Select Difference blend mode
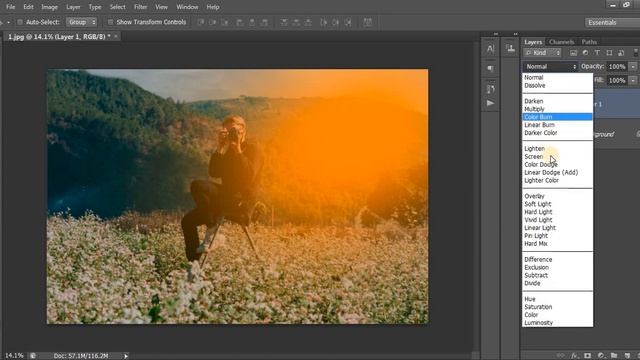640x360 pixels. pyautogui.click(x=558, y=259)
